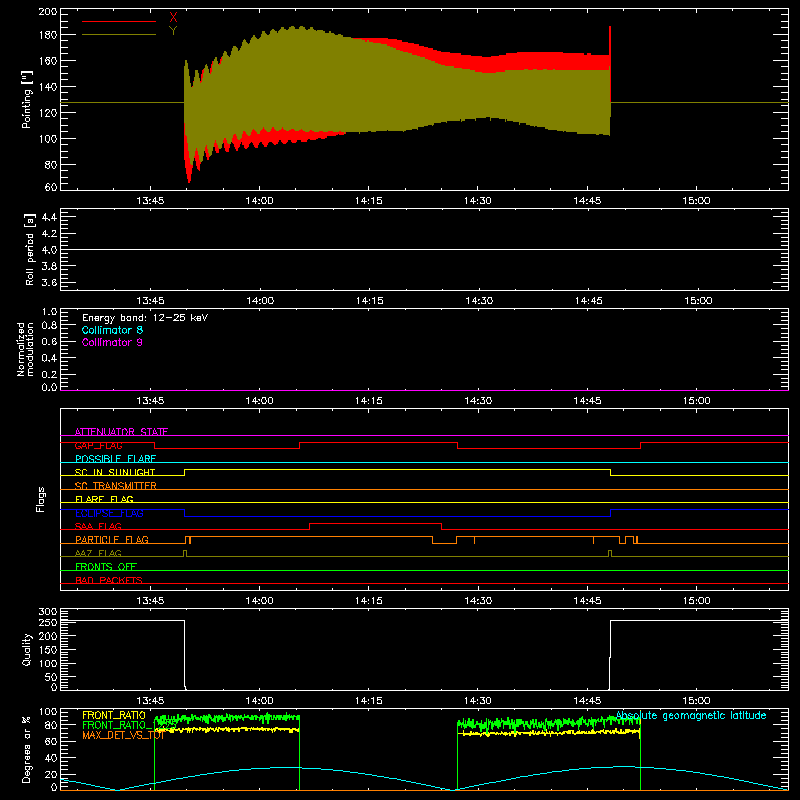Image resolution: width=800 pixels, height=800 pixels.
Task: Select the 'Energy band: 12-25 keV' text
Action: pyautogui.click(x=145, y=318)
